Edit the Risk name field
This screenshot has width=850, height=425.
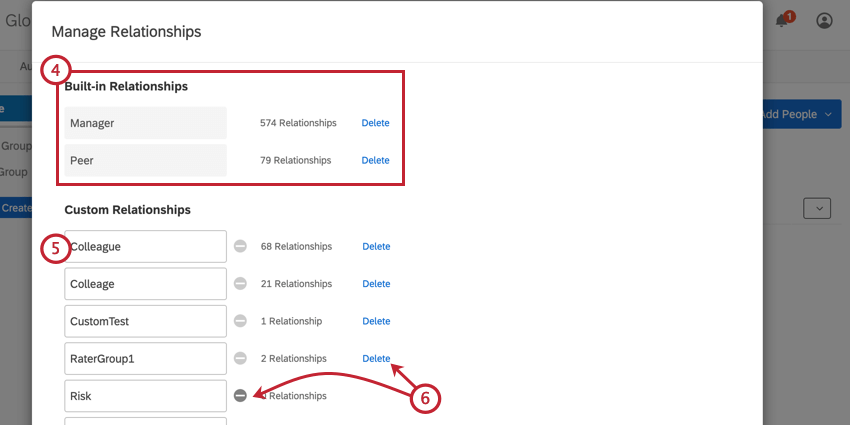click(x=145, y=396)
